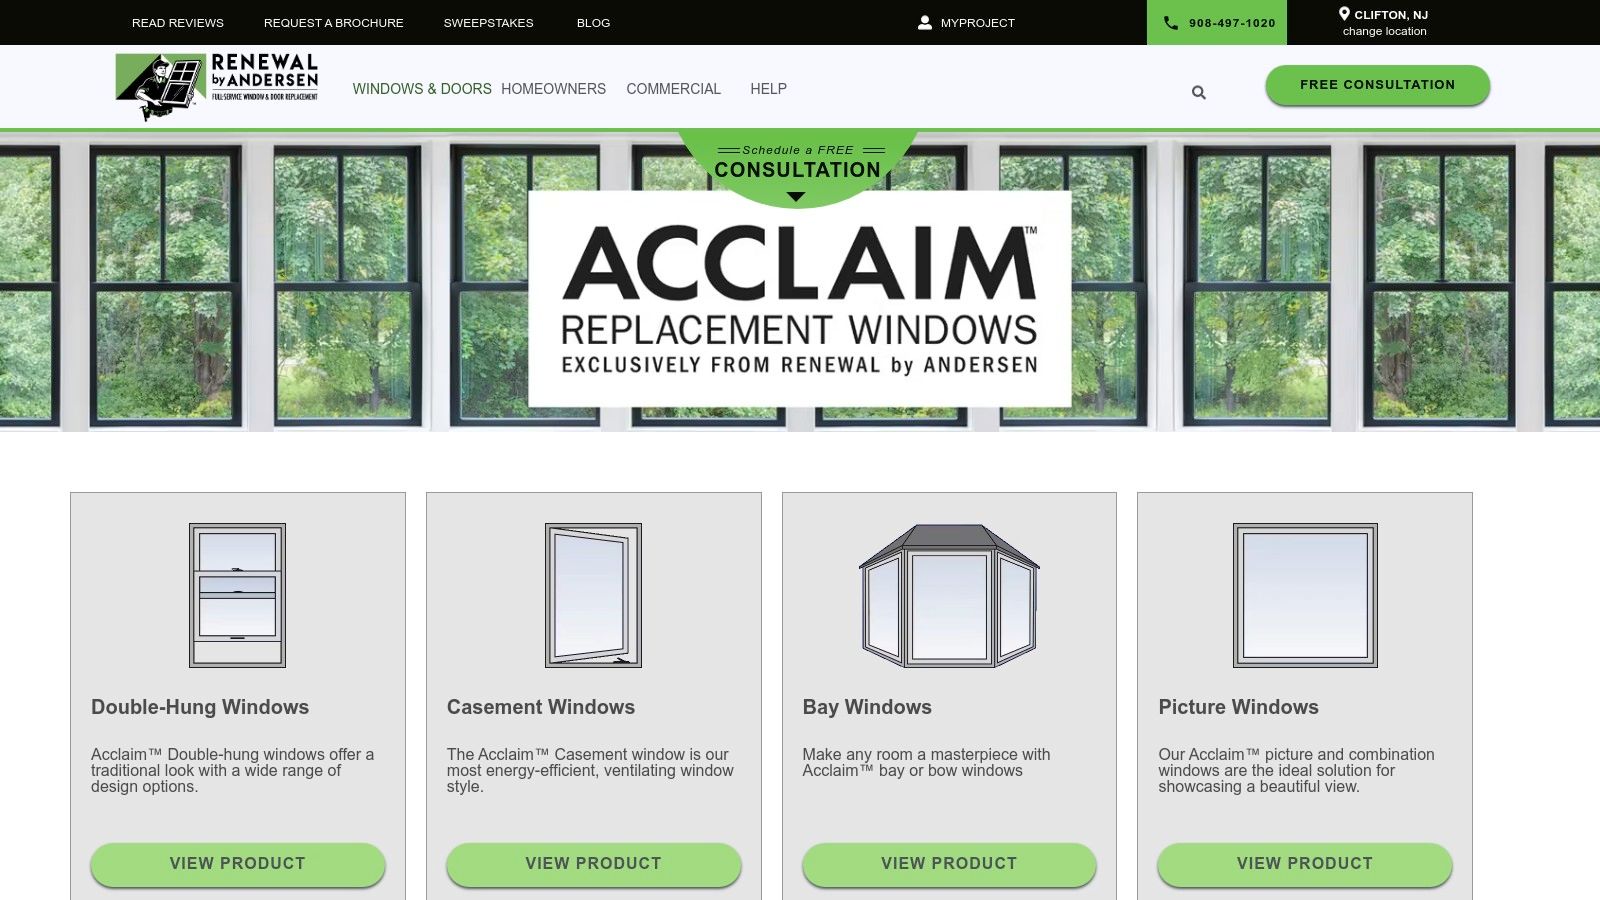The height and width of the screenshot is (900, 1600).
Task: View Product for Casement Windows
Action: (593, 864)
